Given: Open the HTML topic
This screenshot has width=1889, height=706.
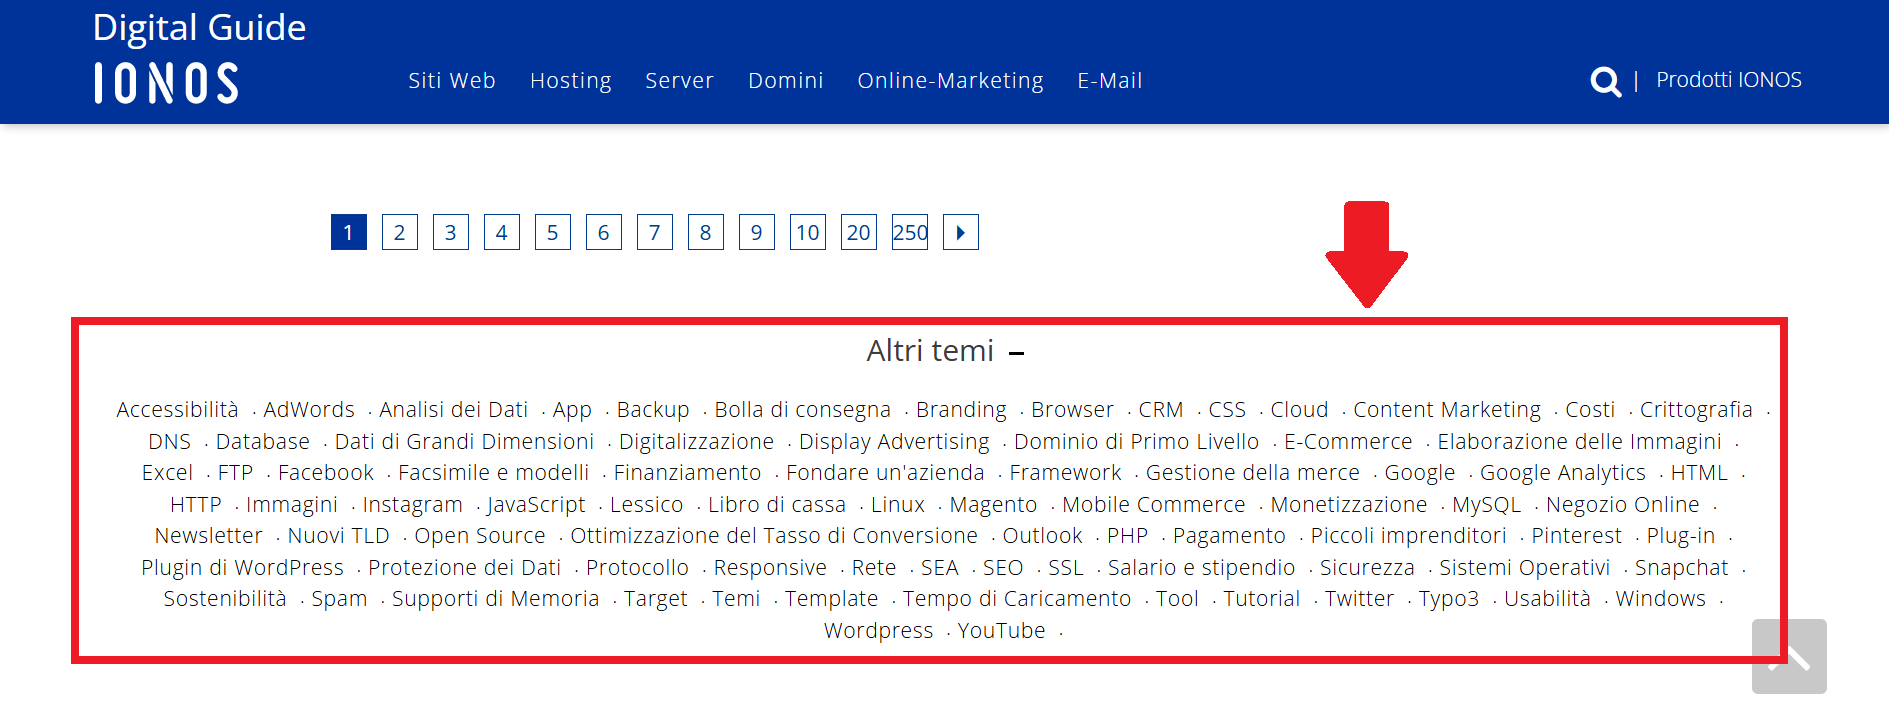Looking at the screenshot, I should (x=1699, y=472).
